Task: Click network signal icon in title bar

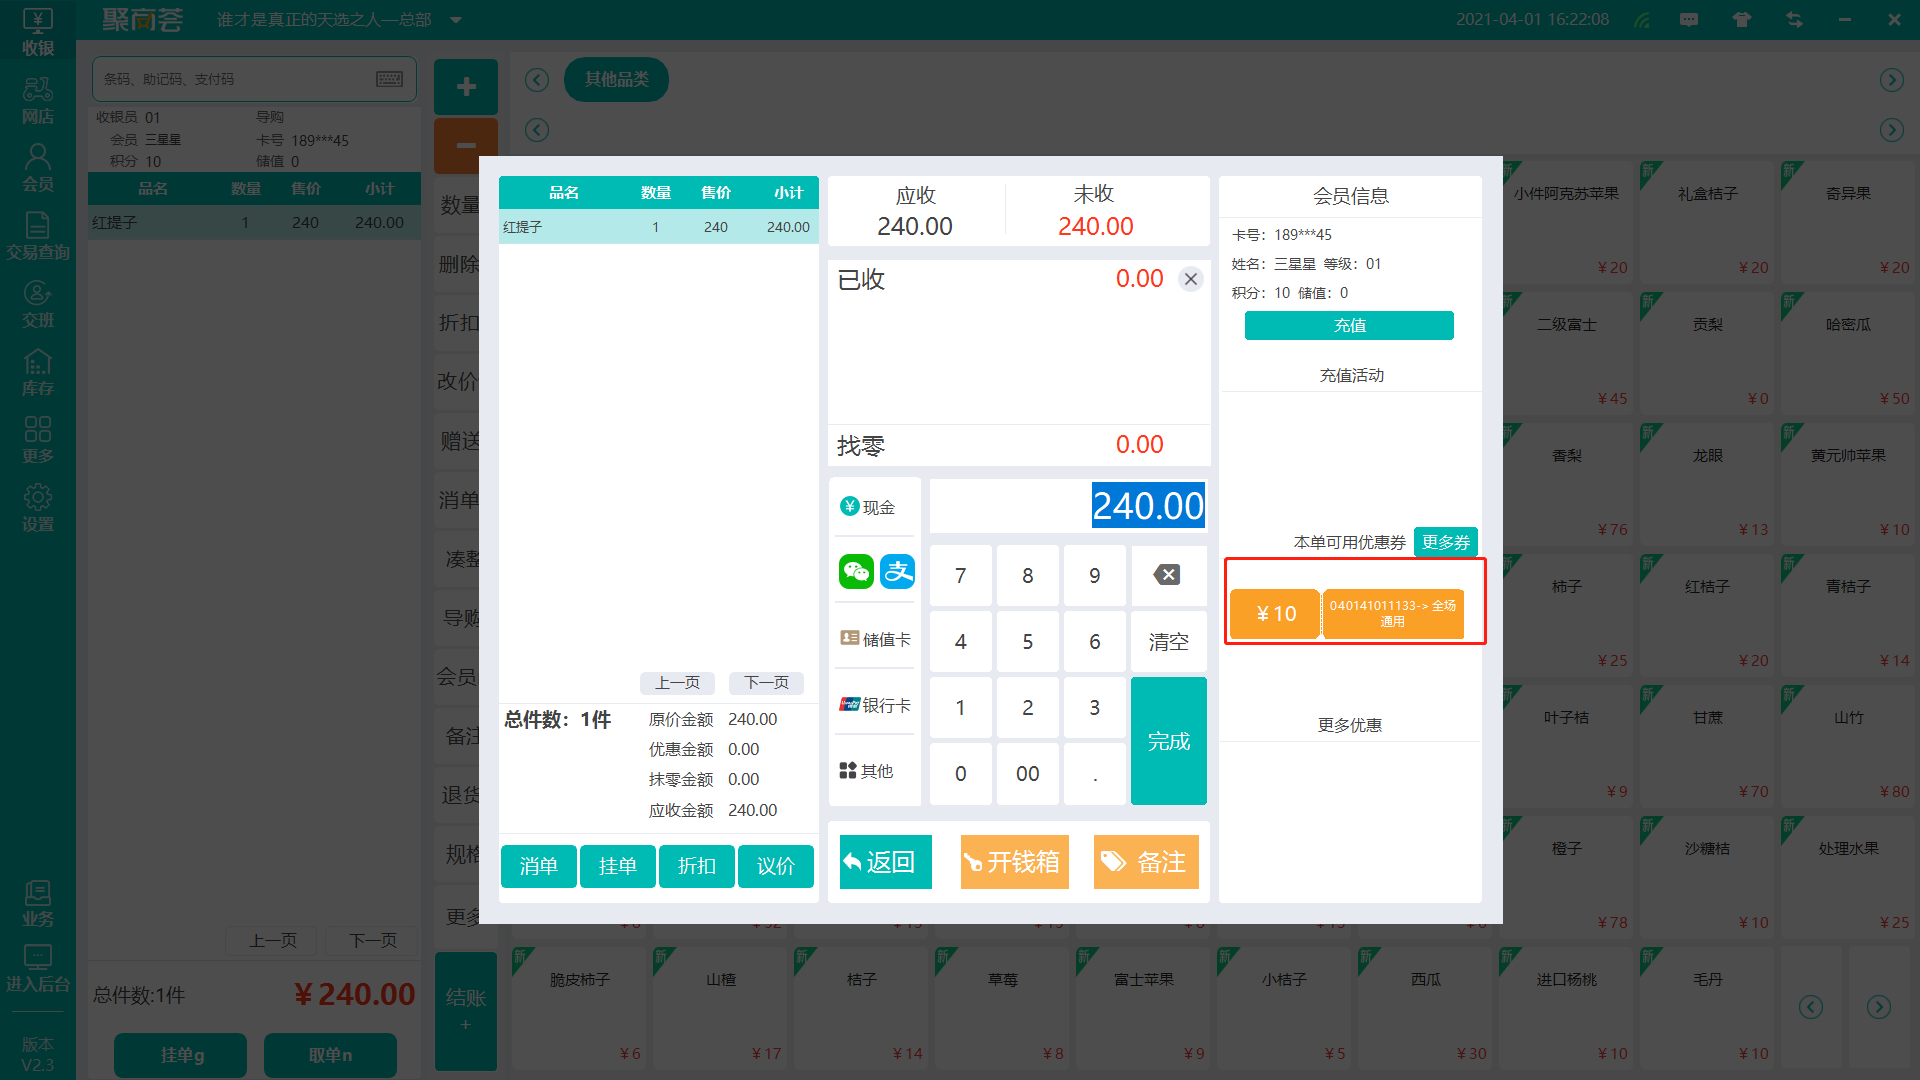Action: [x=1642, y=19]
